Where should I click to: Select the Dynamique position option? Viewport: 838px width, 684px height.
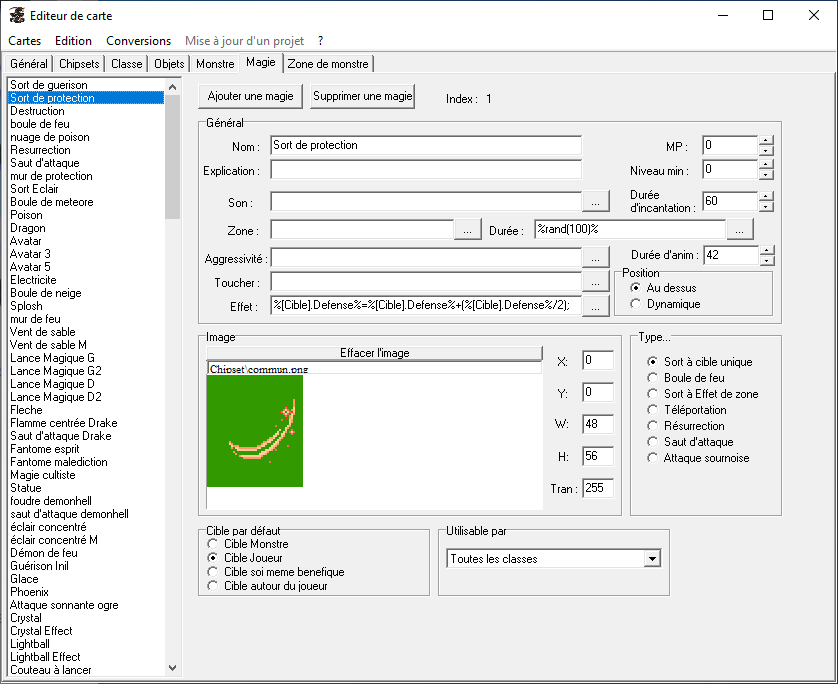click(x=636, y=304)
